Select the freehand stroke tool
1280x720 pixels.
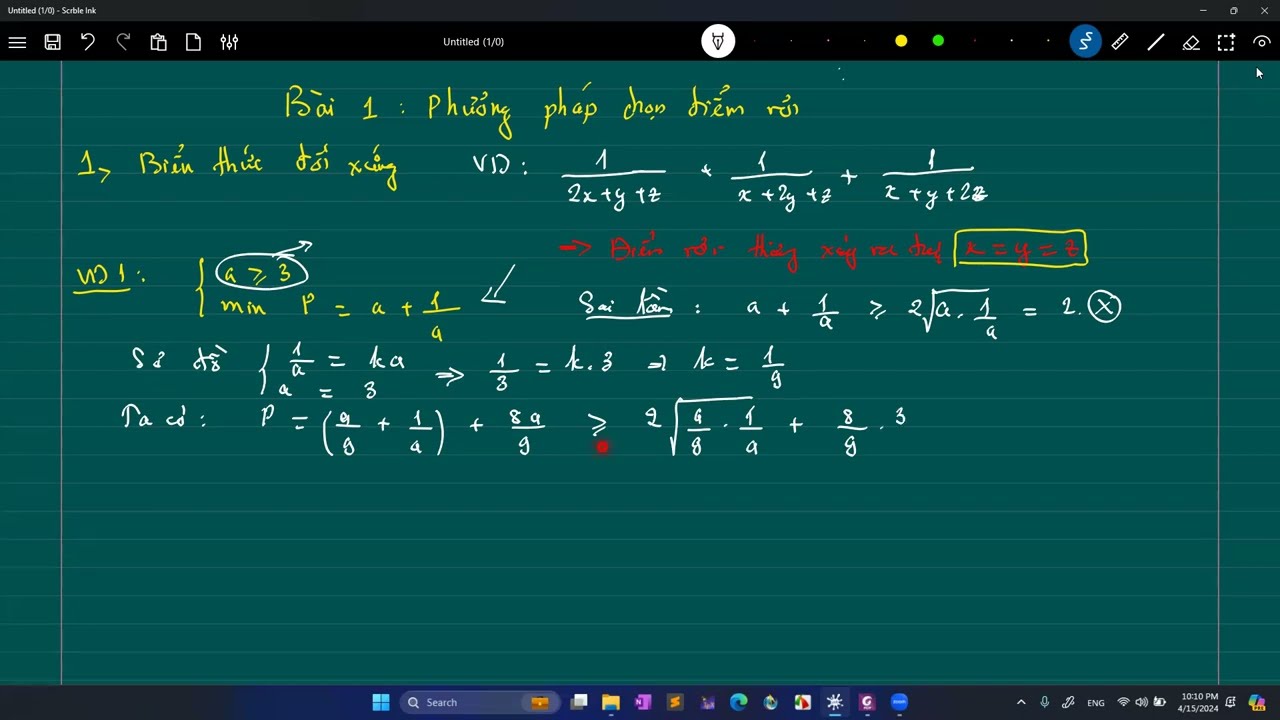1085,41
